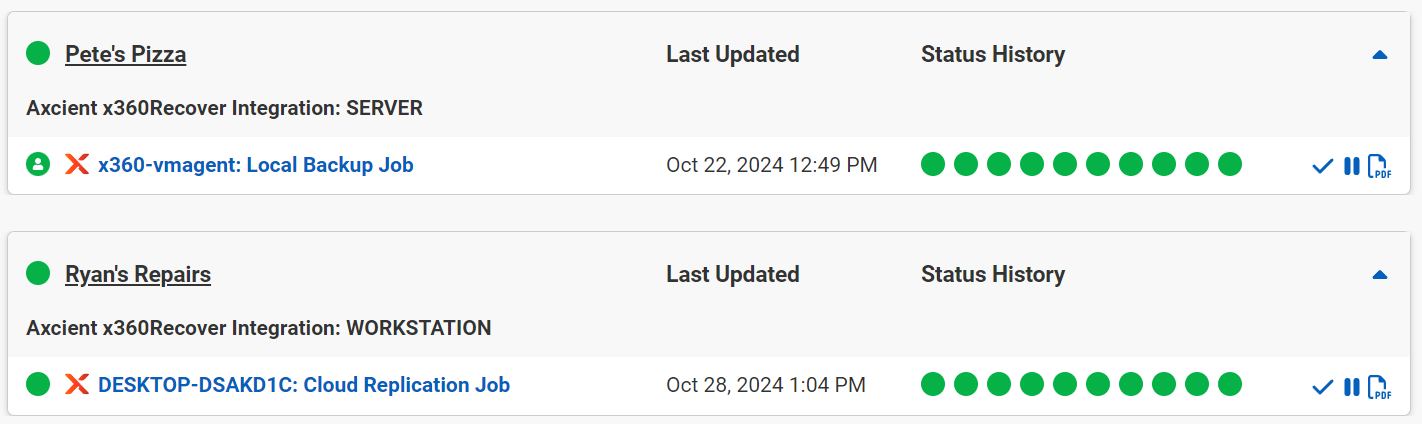This screenshot has width=1422, height=424.
Task: Click first status history dot for x360-vmagent
Action: tap(933, 164)
